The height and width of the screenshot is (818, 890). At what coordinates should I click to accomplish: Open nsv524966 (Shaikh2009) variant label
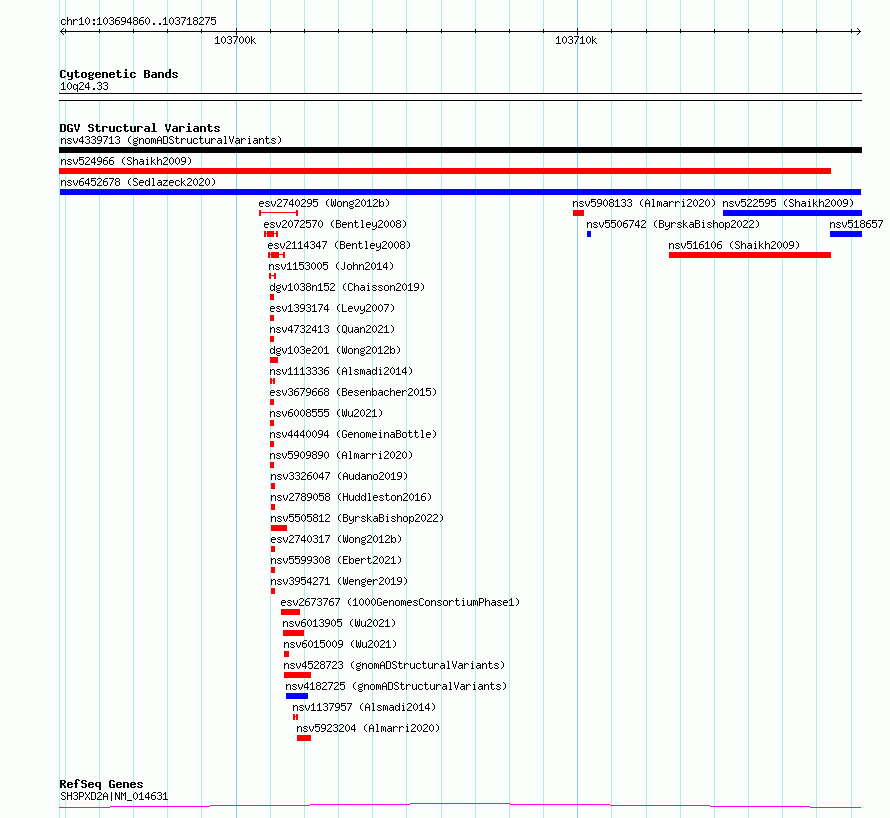pyautogui.click(x=126, y=161)
